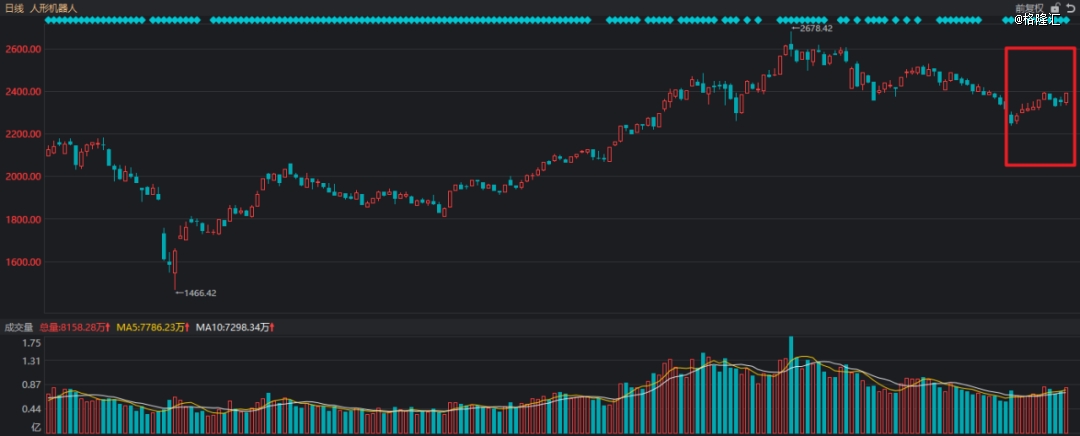The height and width of the screenshot is (436, 1080).
Task: Click the red up arrow after 总量 value
Action: 107,327
